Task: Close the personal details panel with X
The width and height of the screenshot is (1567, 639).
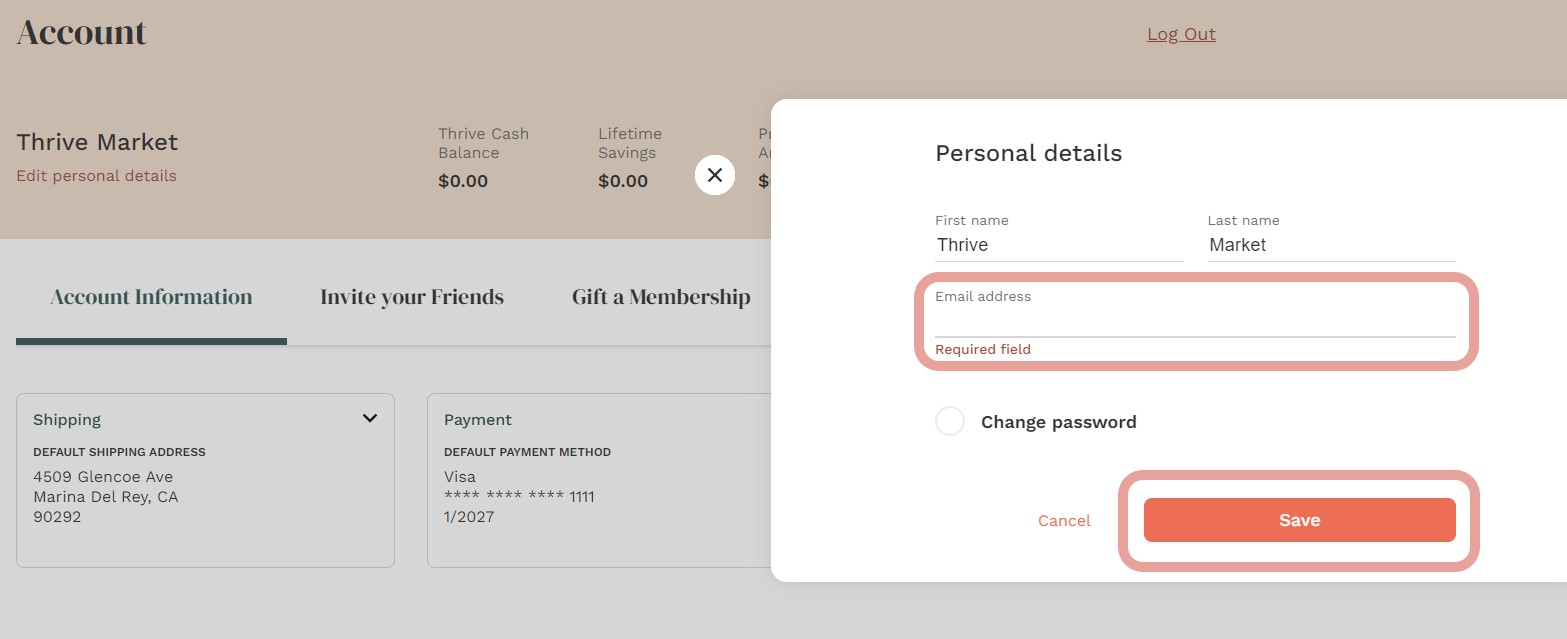Action: click(714, 175)
